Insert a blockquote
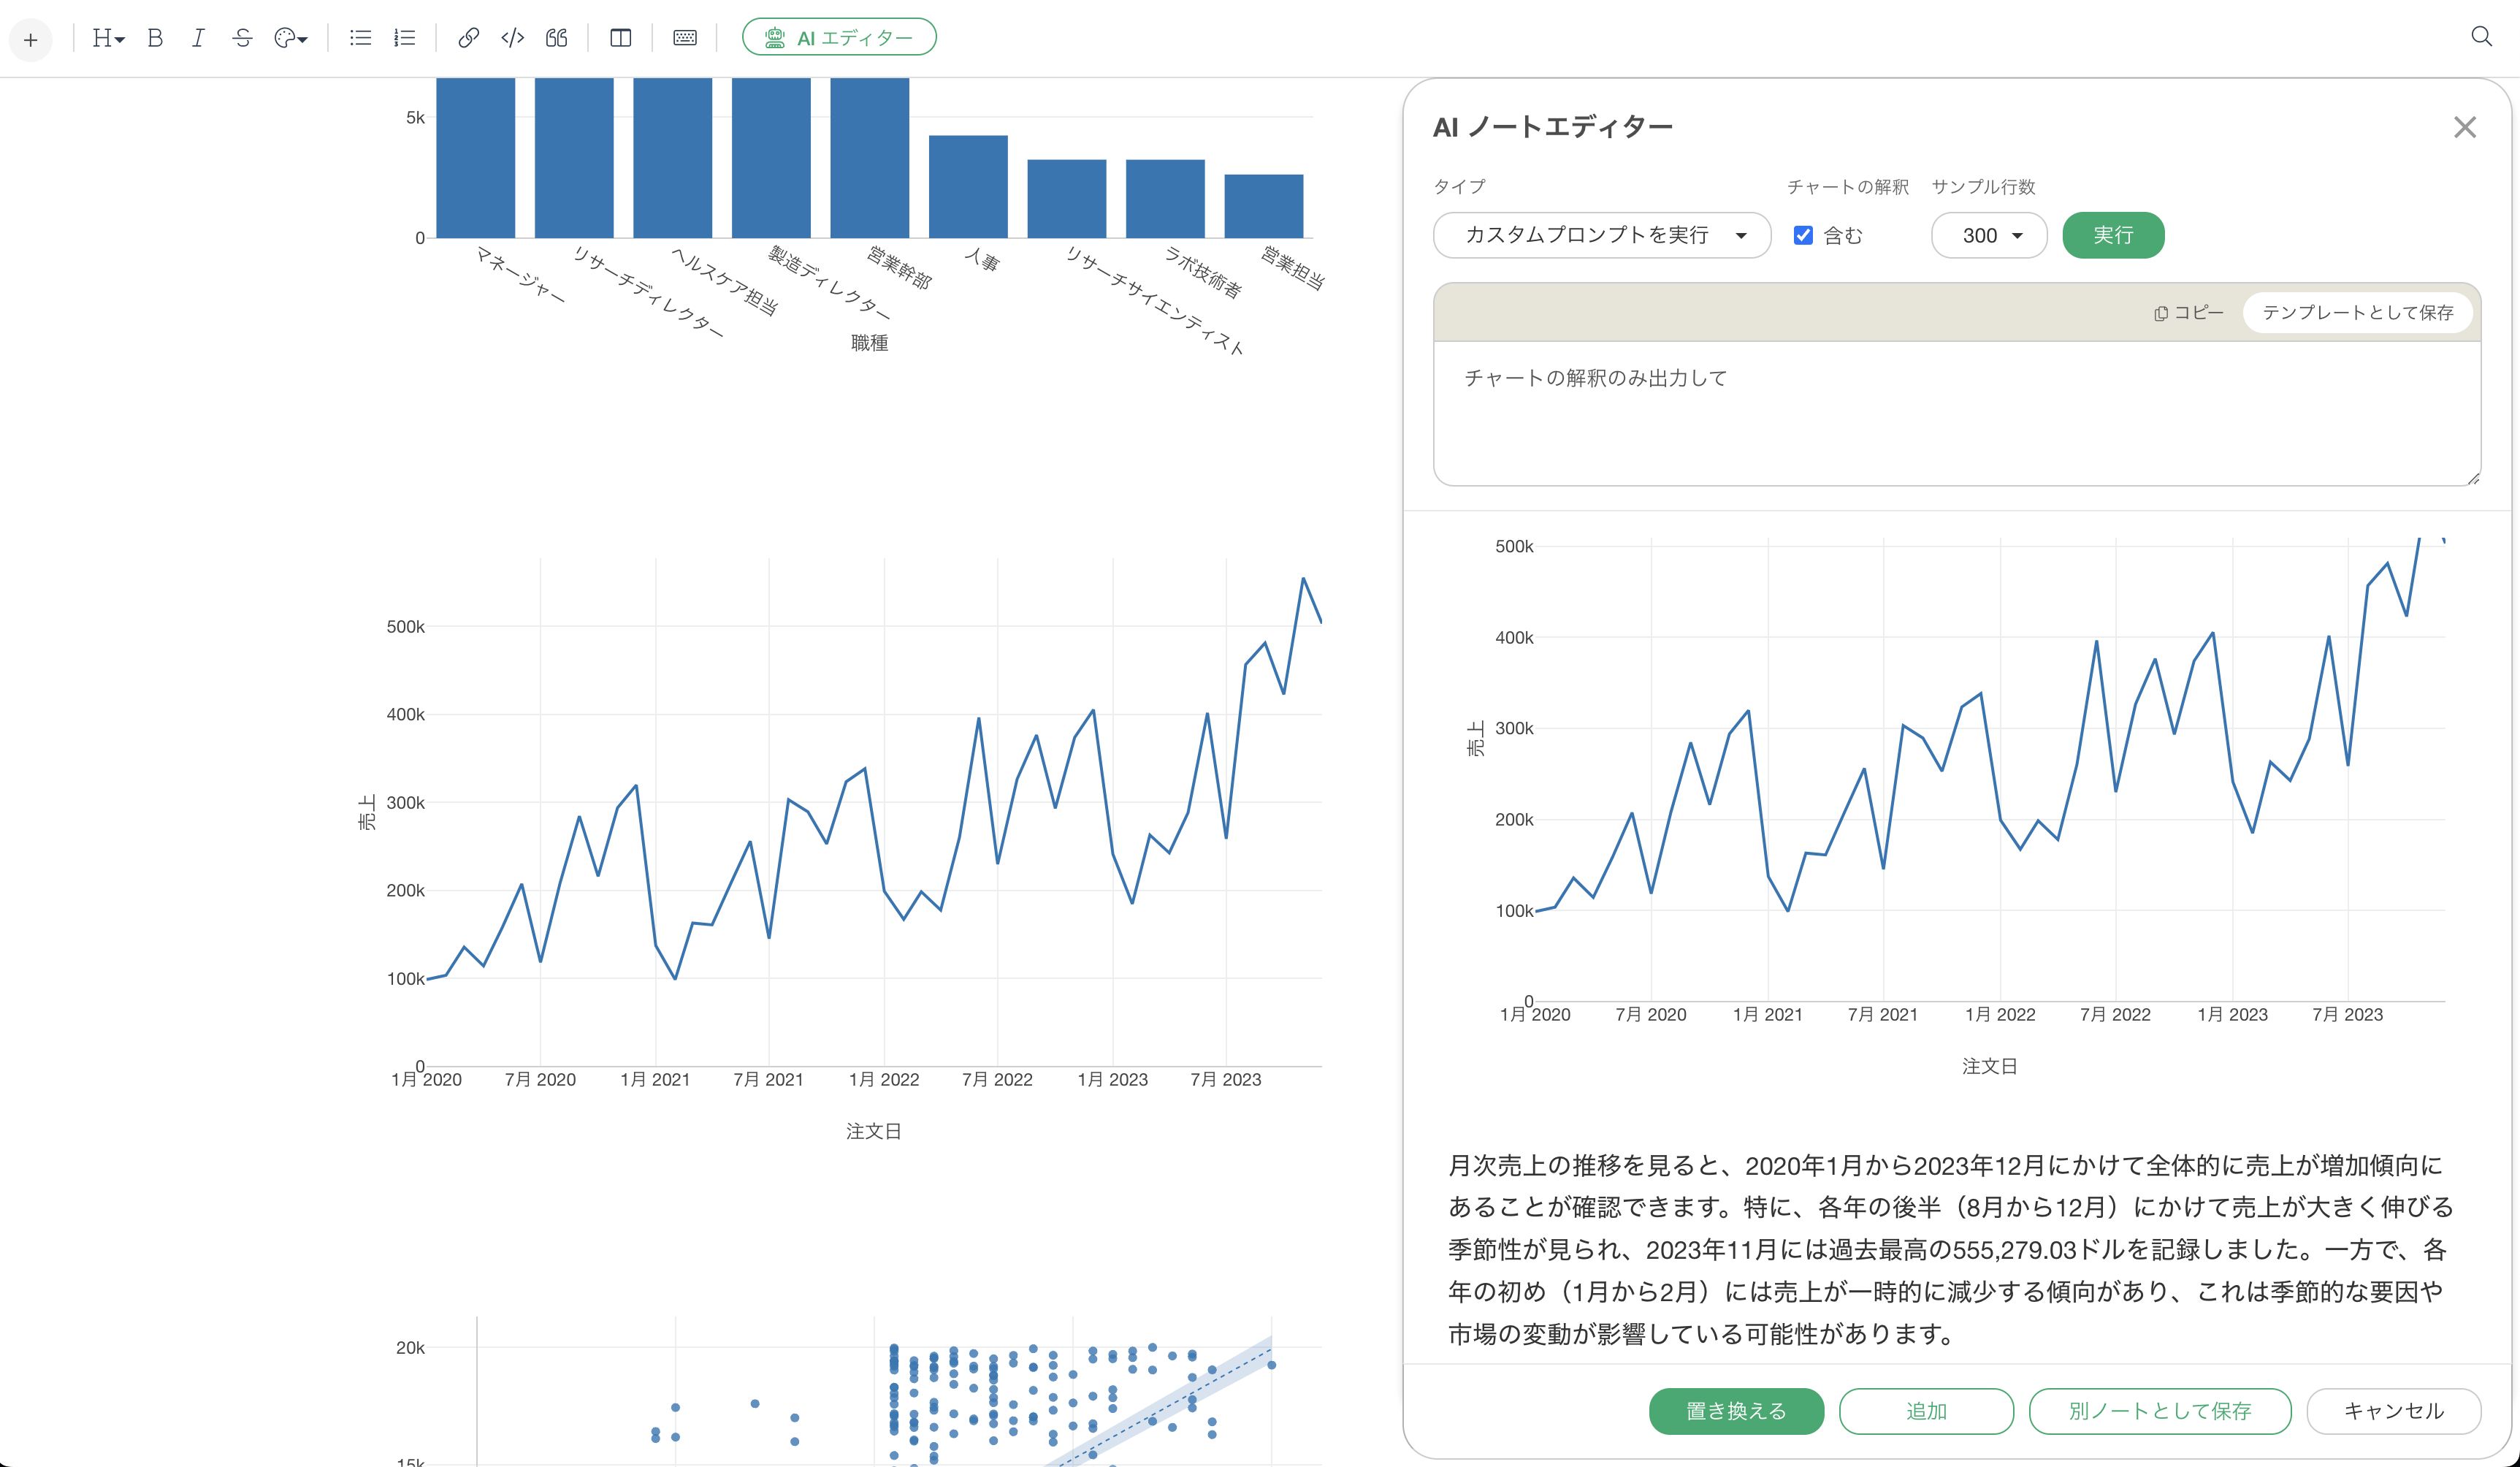The image size is (2520, 1467). [x=557, y=38]
